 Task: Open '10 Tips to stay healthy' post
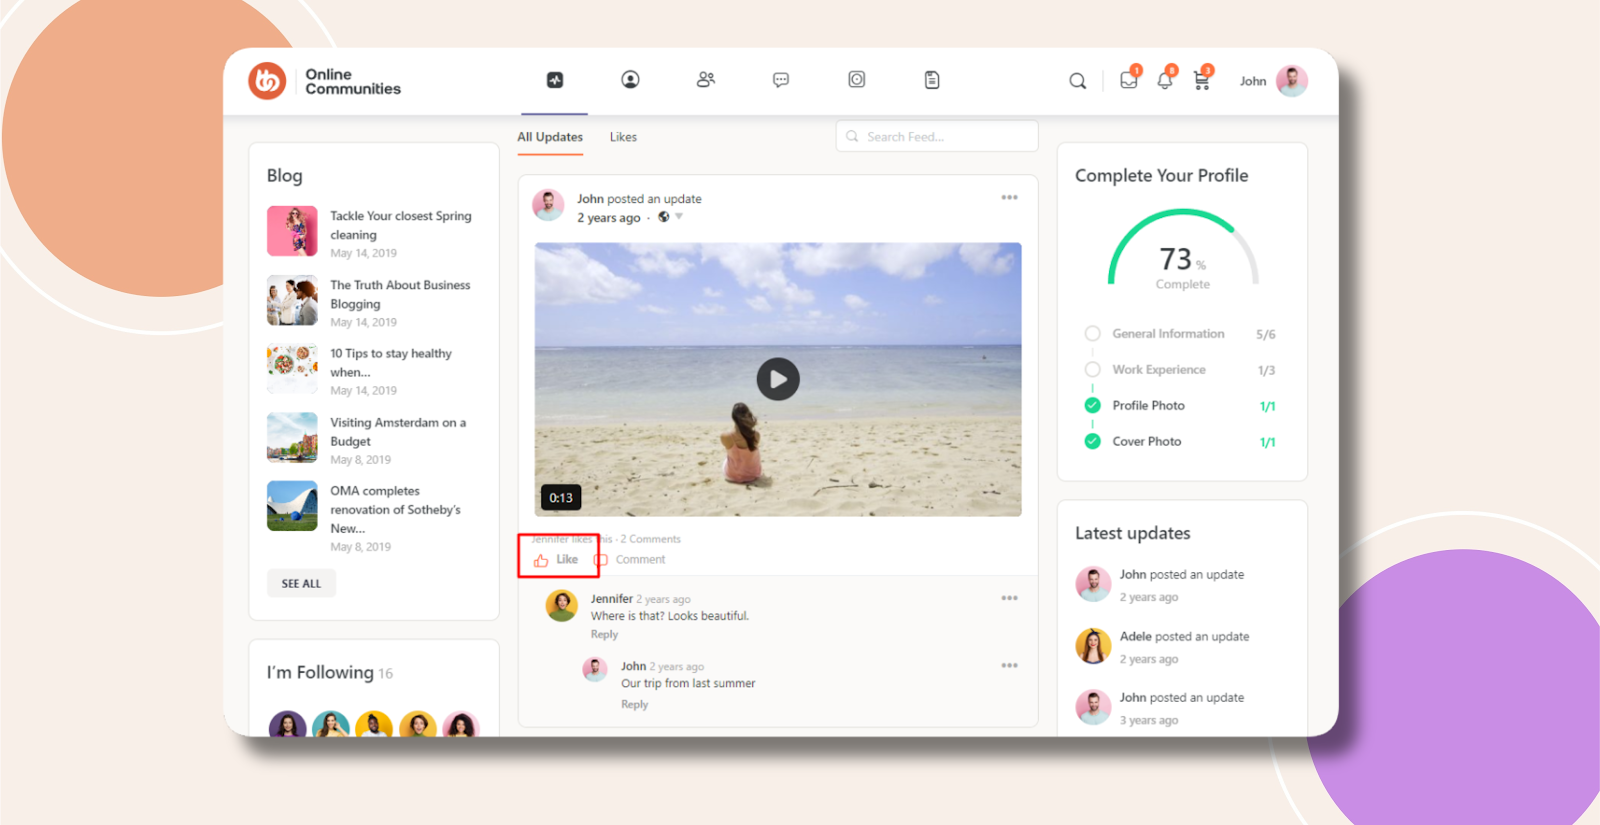(391, 363)
